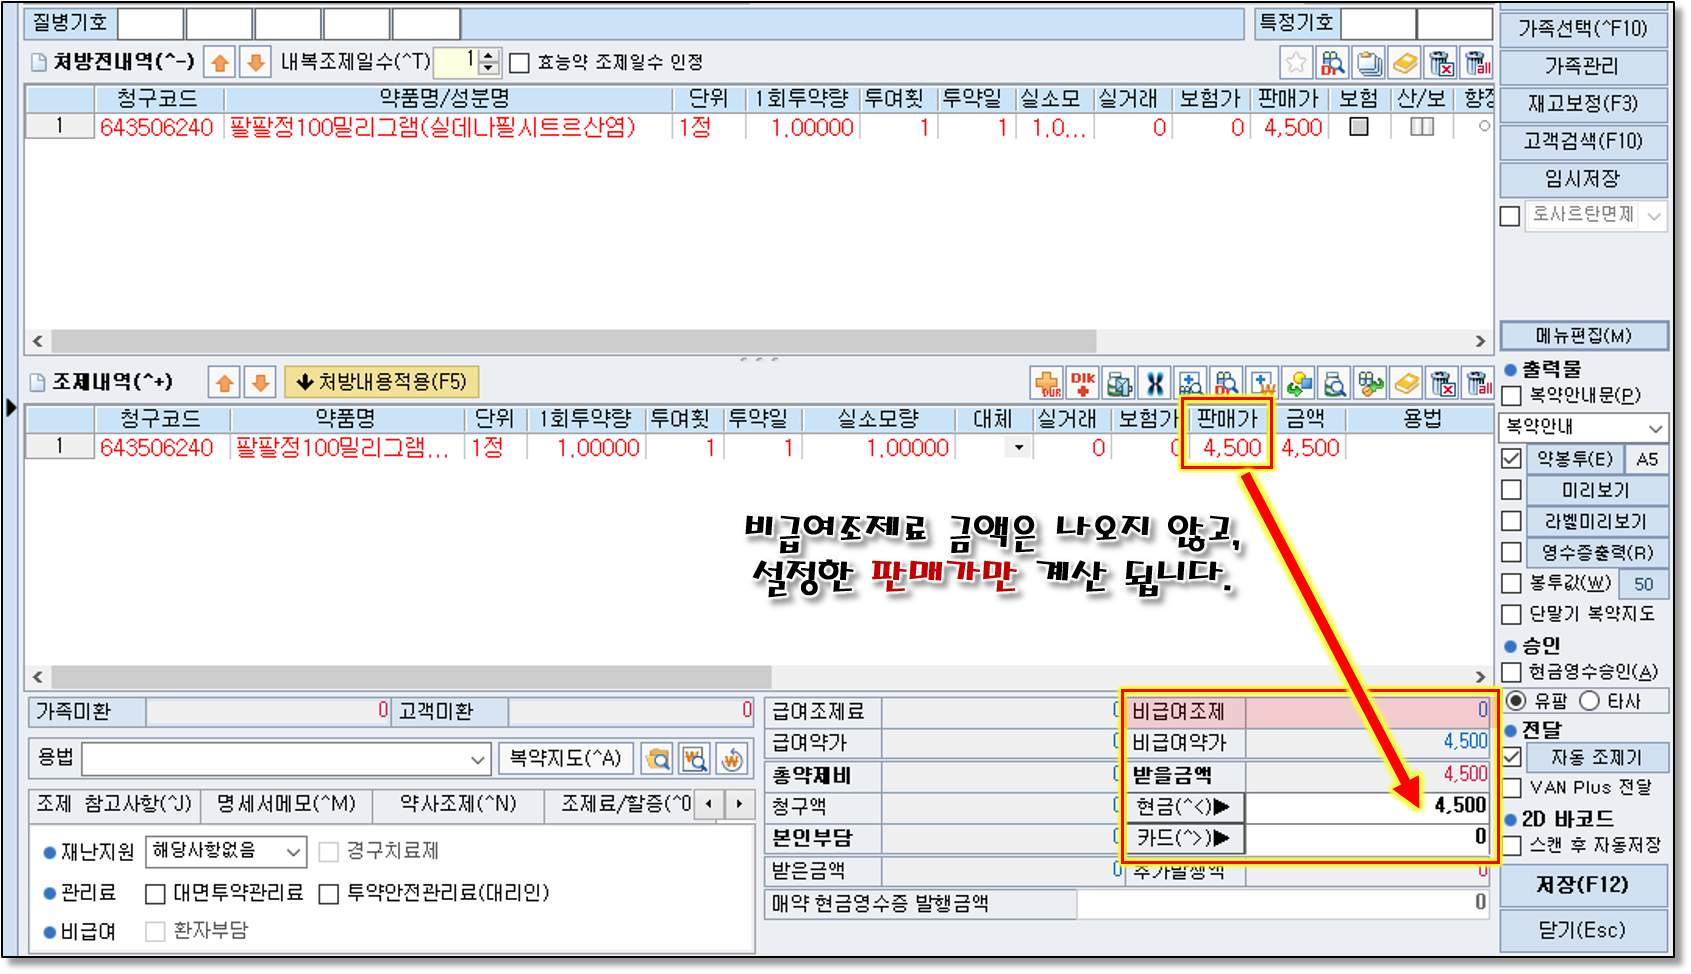Open the 약사조제(^N) tab
This screenshot has width=1691, height=974.
[458, 804]
